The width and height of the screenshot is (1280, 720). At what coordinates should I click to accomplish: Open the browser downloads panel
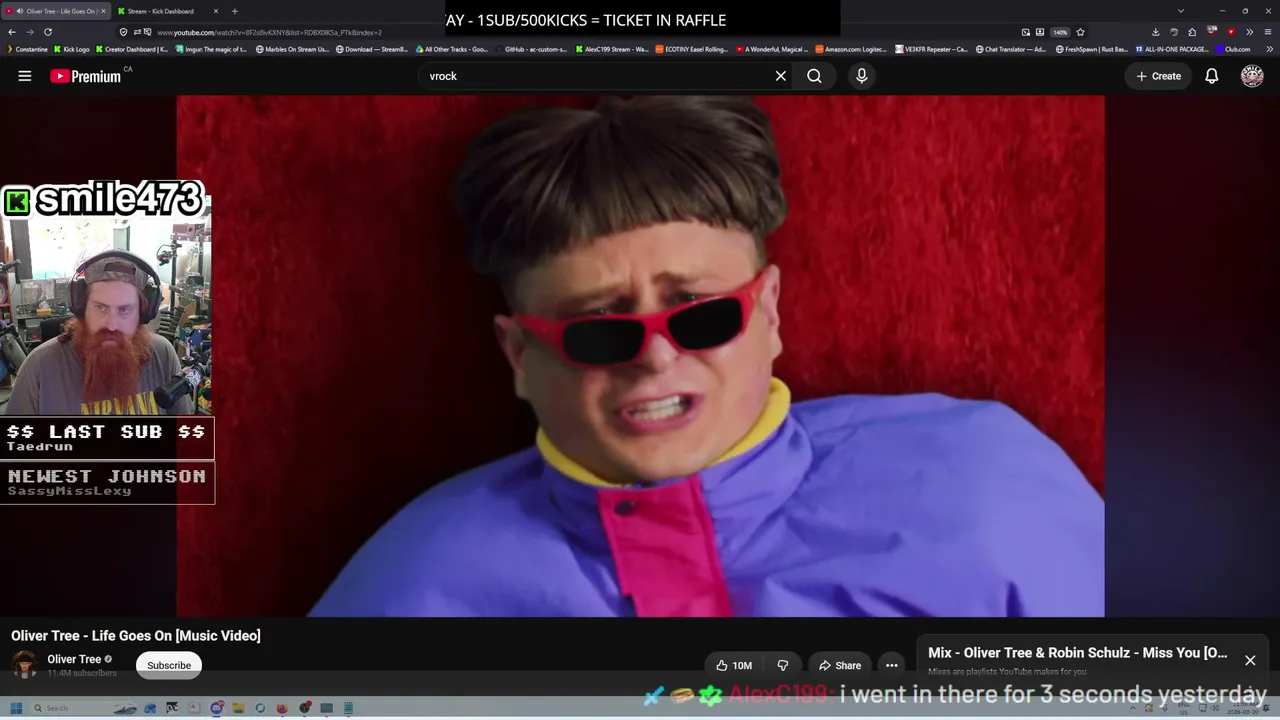point(1155,32)
